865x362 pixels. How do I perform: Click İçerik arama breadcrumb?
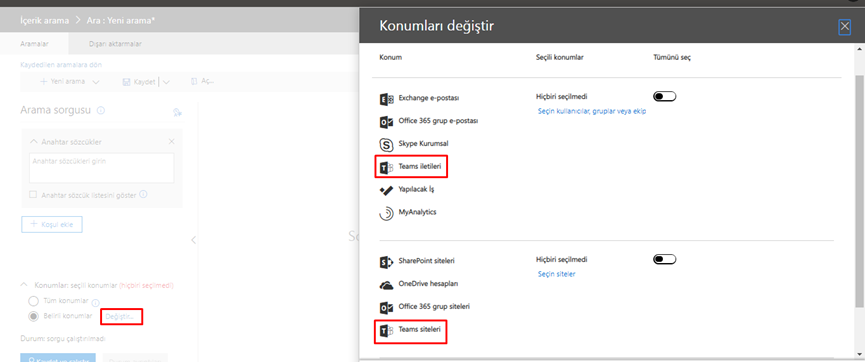point(45,20)
